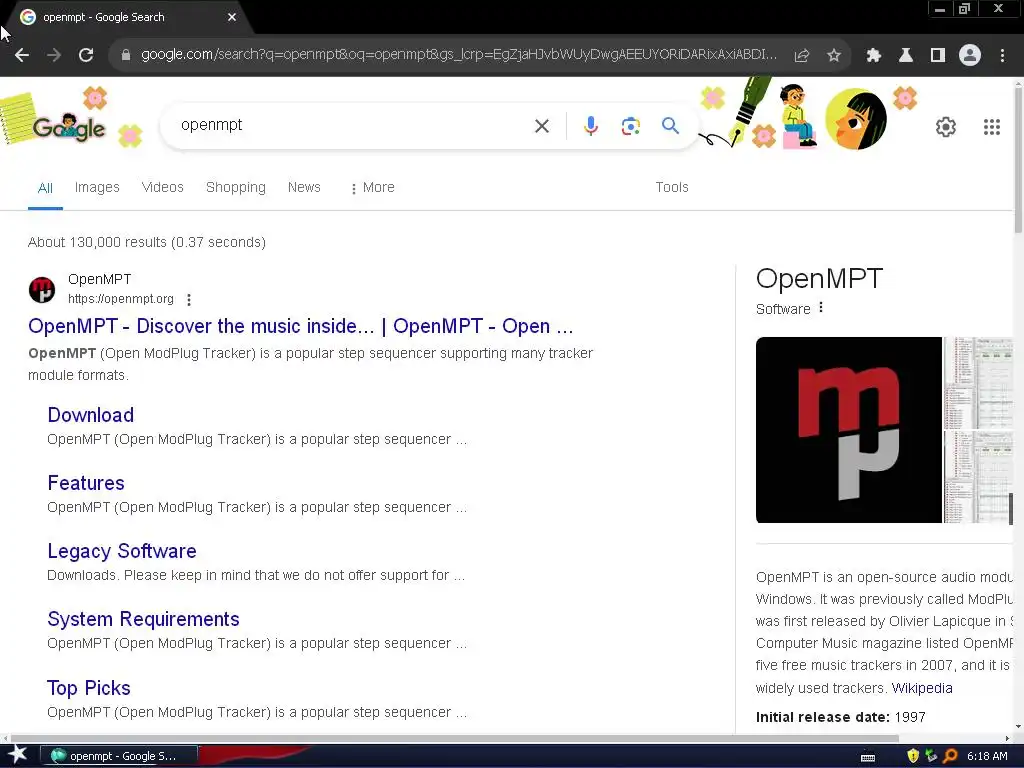Click the OpenMPT result favicon

click(42, 289)
